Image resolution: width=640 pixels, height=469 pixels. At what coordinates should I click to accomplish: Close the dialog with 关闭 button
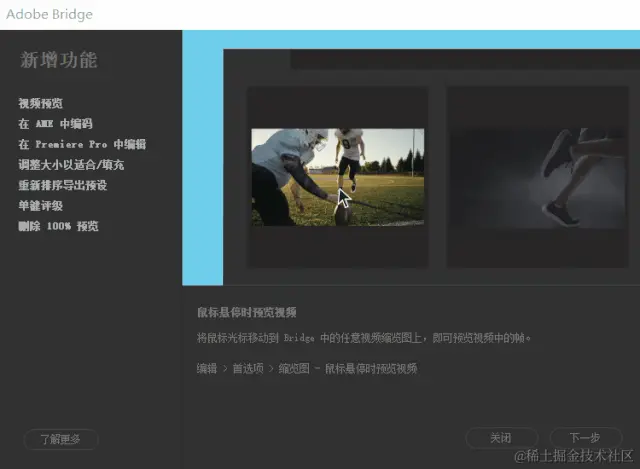pos(501,438)
